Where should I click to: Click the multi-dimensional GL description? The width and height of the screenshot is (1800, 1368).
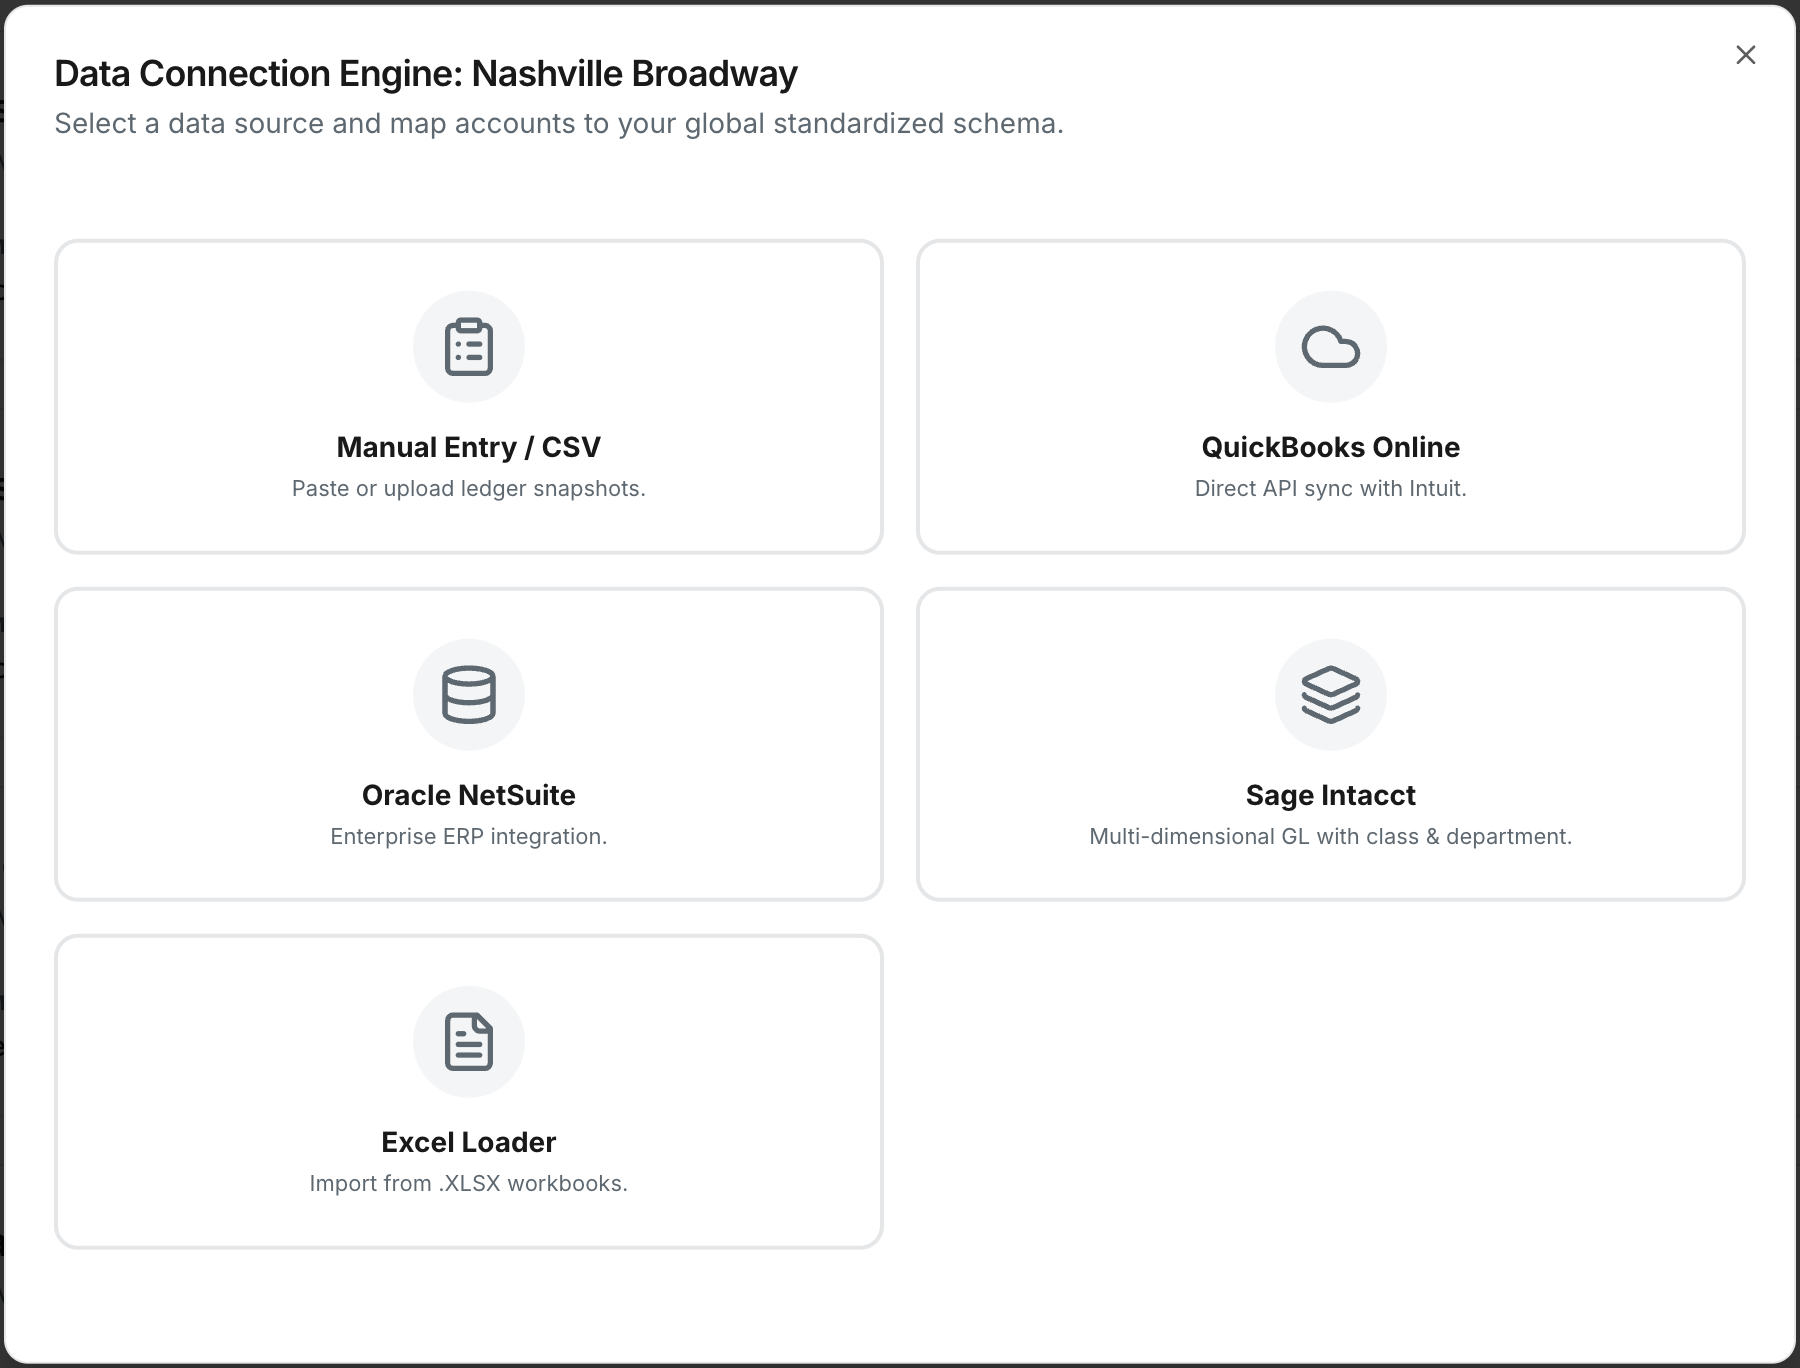(1330, 836)
